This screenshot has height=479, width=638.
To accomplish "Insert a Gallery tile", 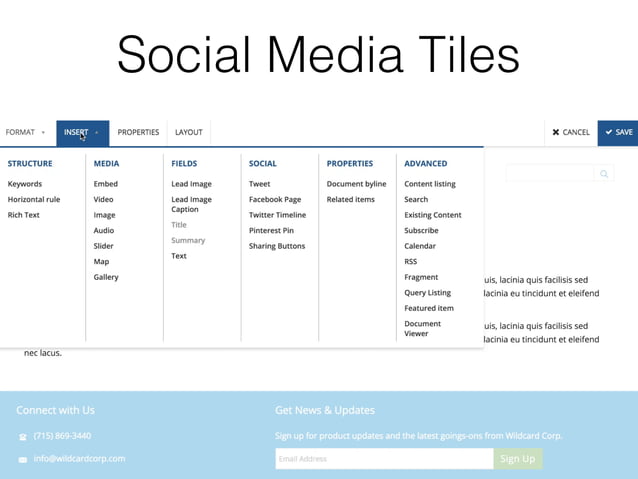I will tap(106, 277).
